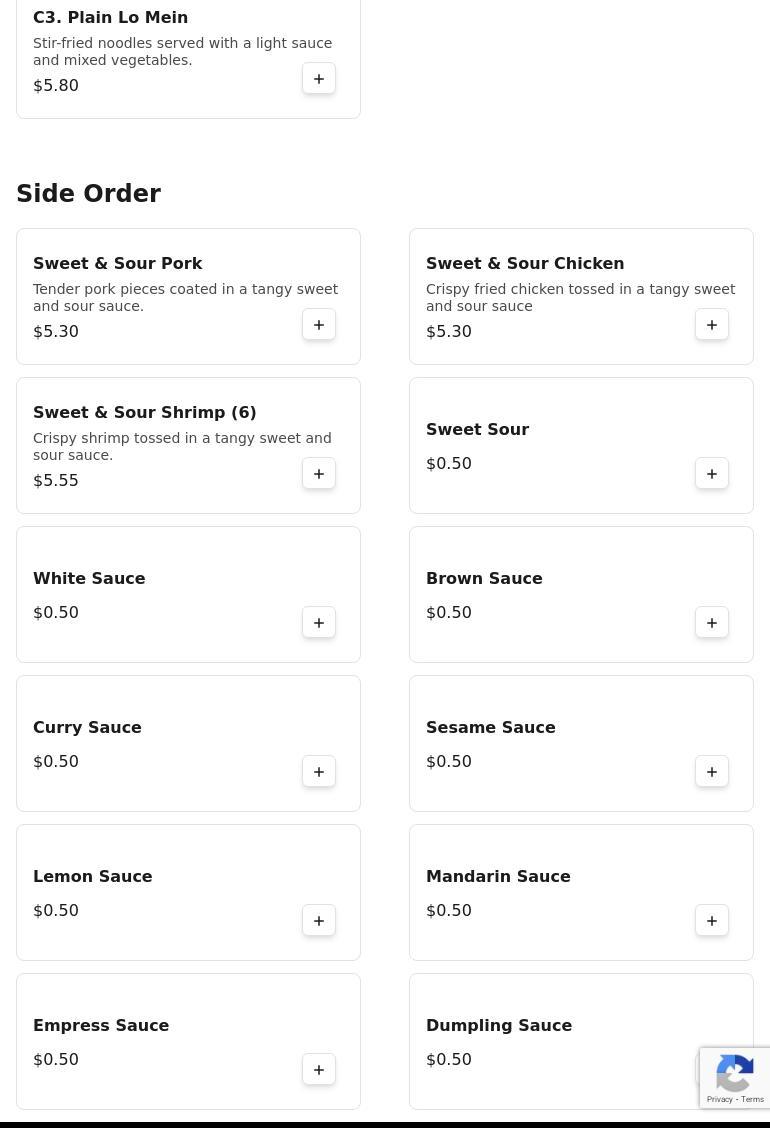The image size is (770, 1128).
Task: Add Sweet & Sour Pork with plus button
Action: coord(319,324)
